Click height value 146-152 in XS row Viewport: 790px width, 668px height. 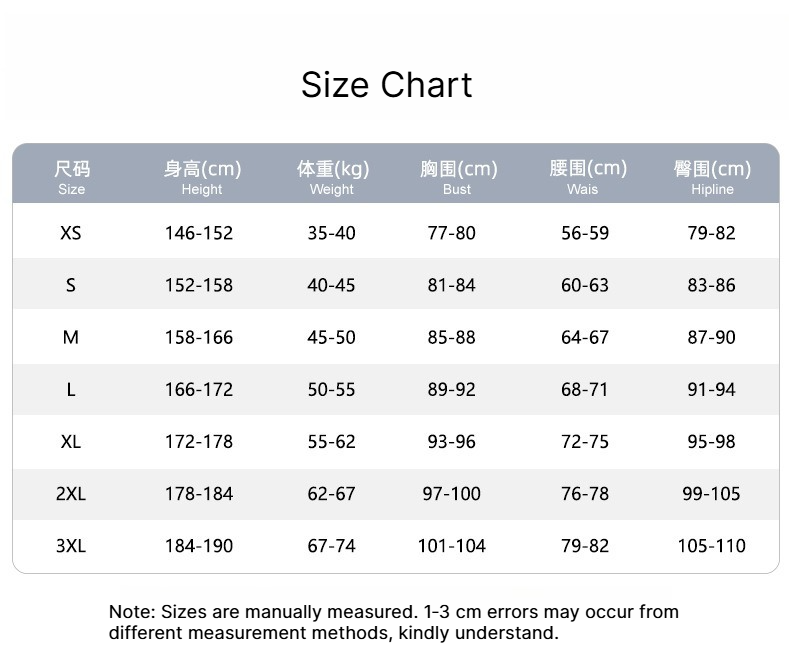point(199,233)
